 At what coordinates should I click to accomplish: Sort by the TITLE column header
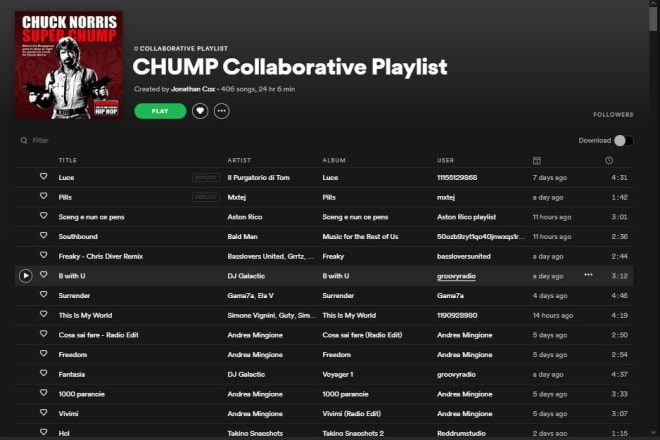68,160
